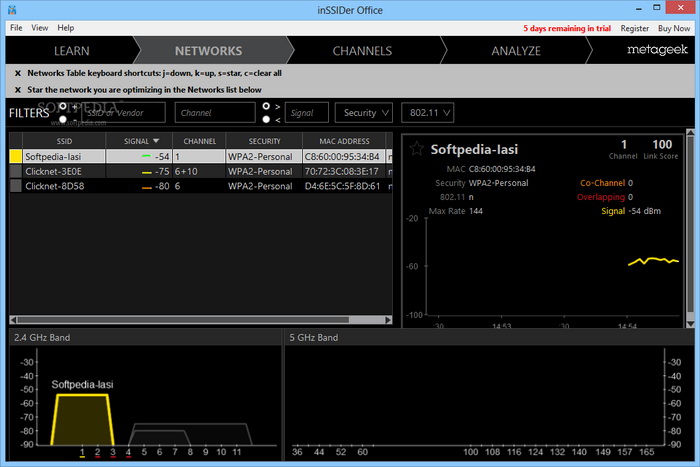Viewport: 700px width, 467px height.
Task: Dismiss the 'Star the network' hint bar
Action: click(x=18, y=90)
